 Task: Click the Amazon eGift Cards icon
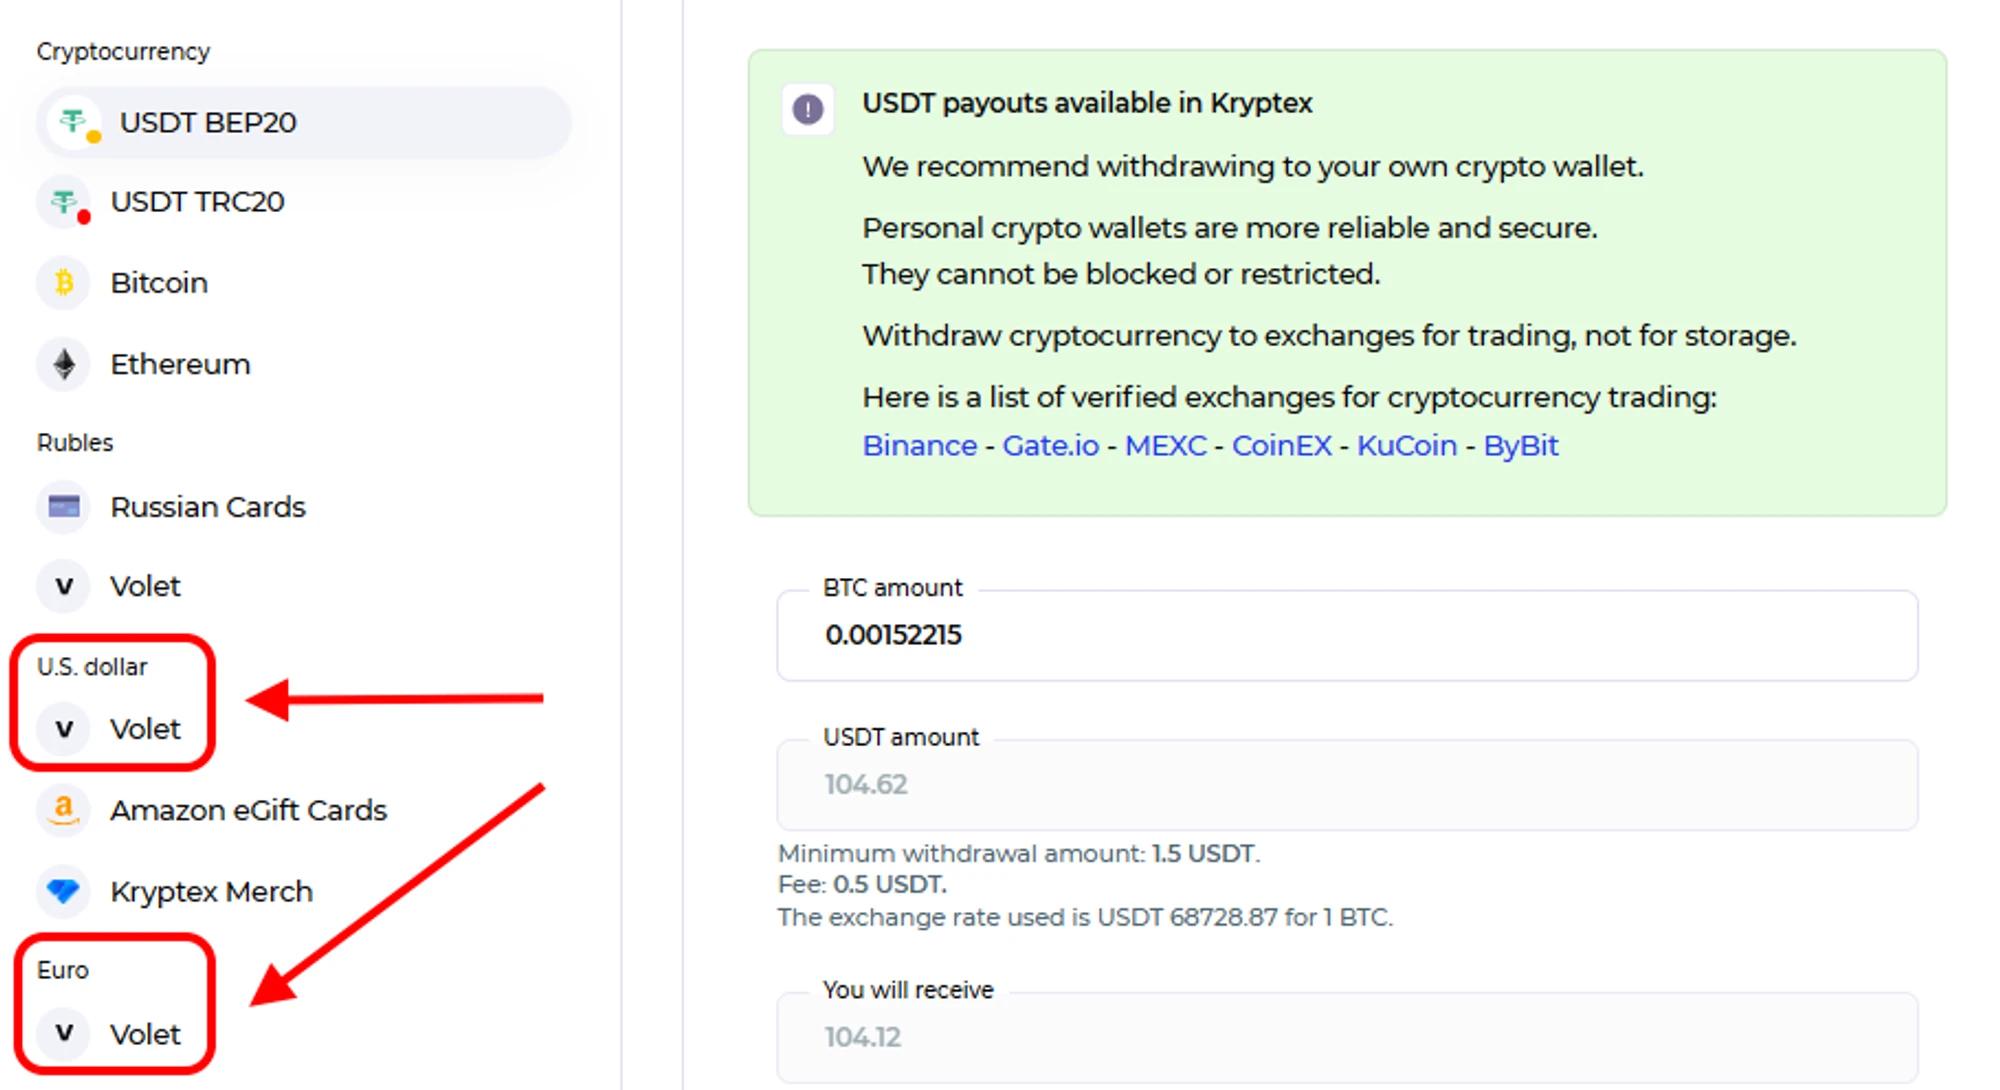point(65,810)
